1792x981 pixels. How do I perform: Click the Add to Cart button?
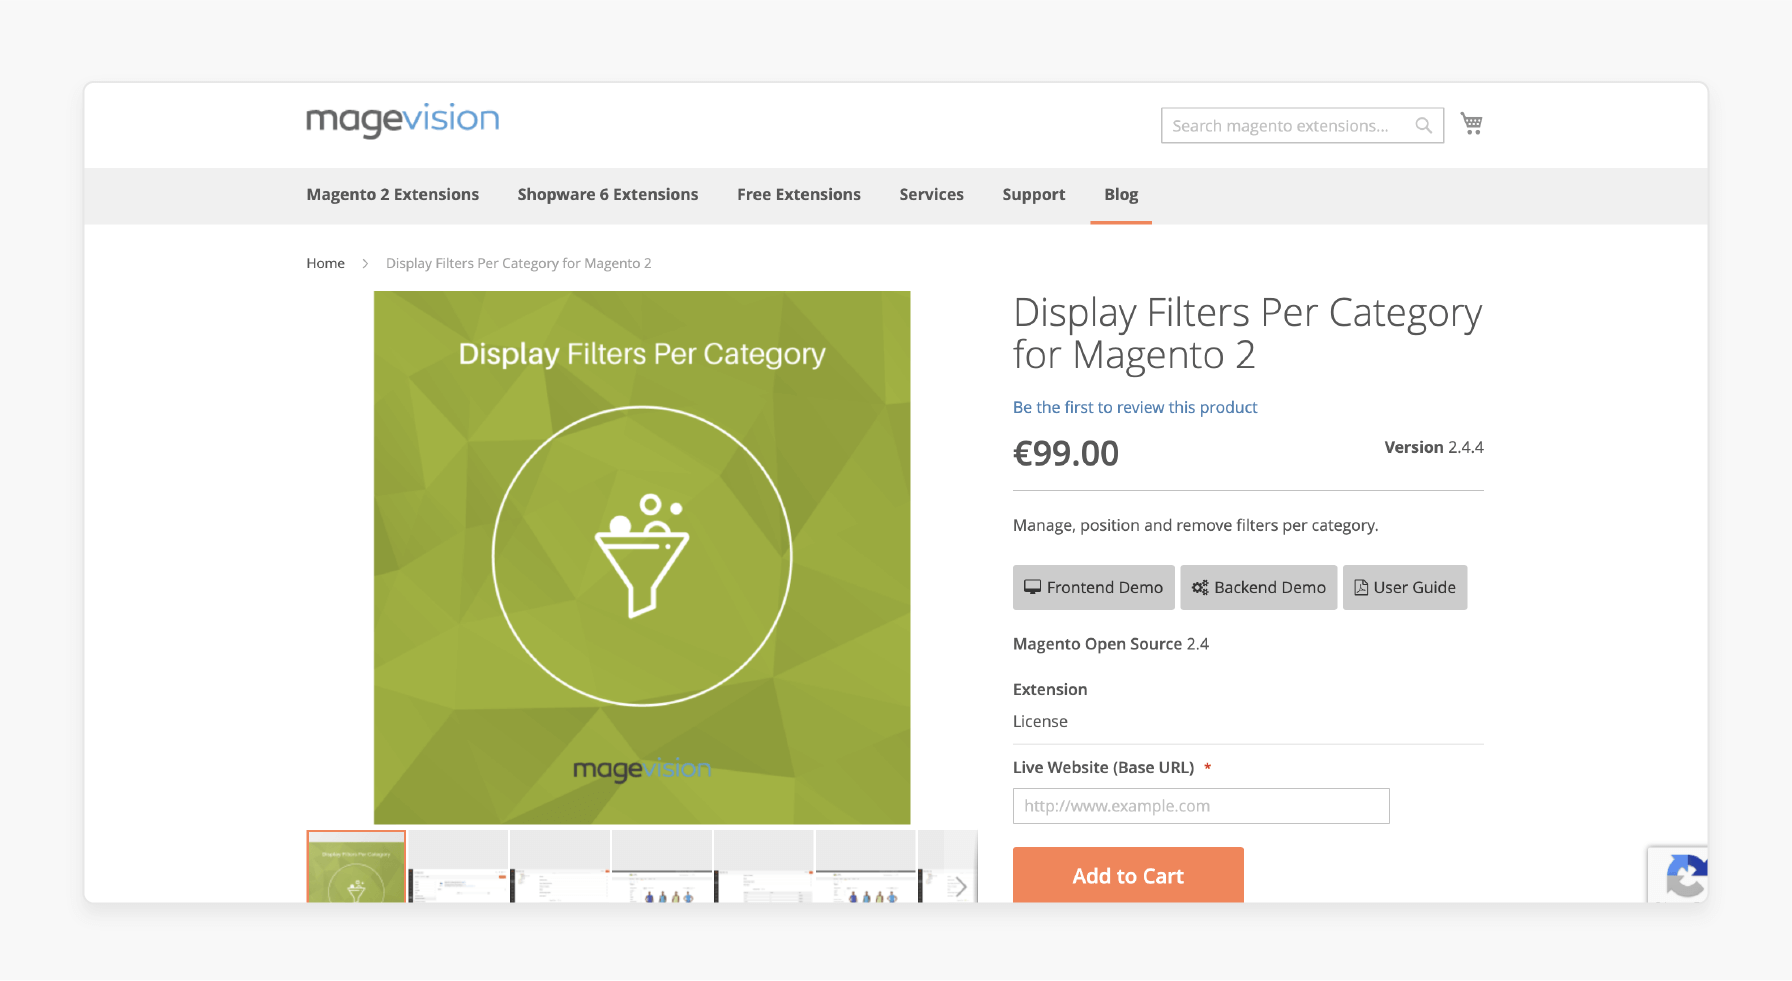click(1128, 875)
